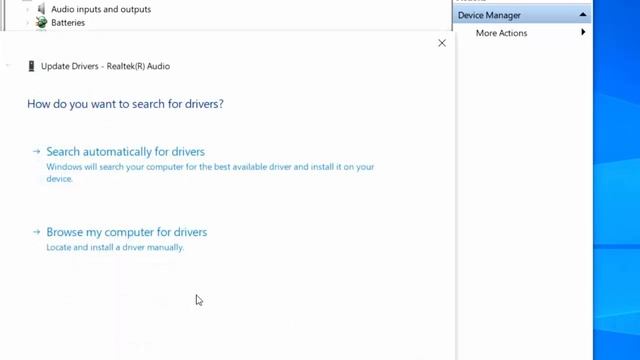Collapse the Device Manager actions section arrow
This screenshot has height=360, width=640.
(x=583, y=15)
